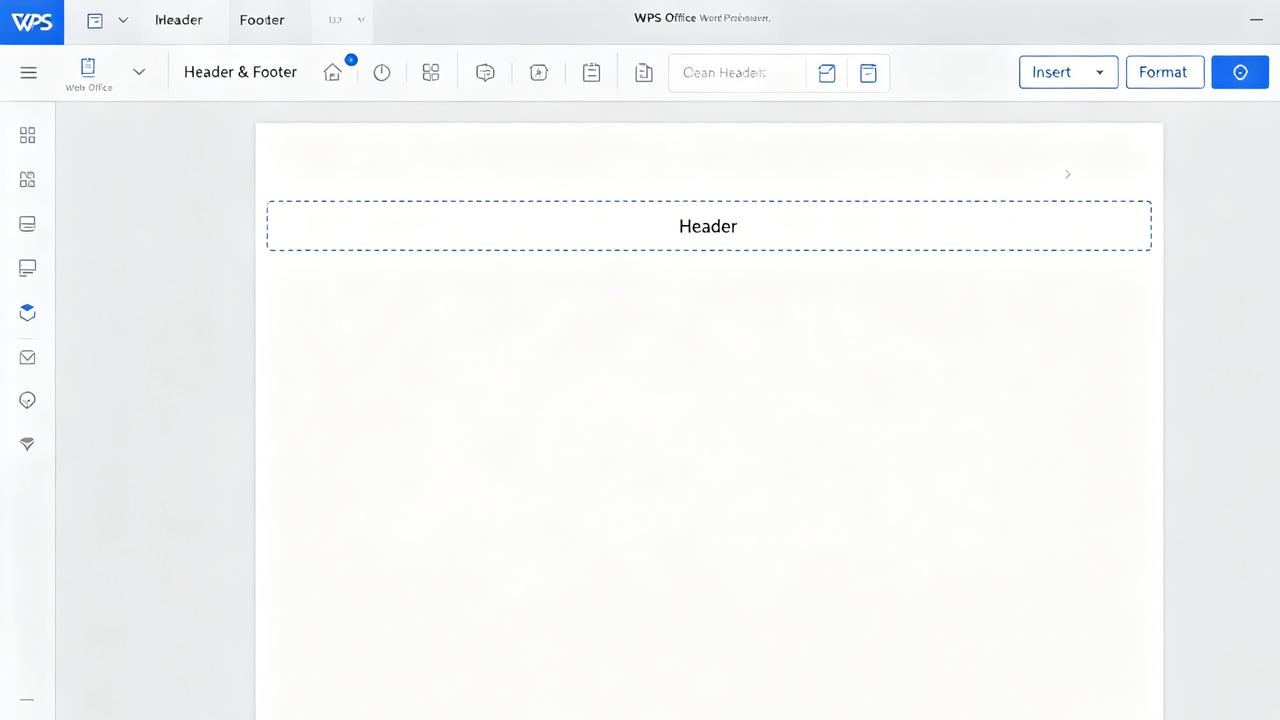The height and width of the screenshot is (720, 1280).
Task: Click the location pin sidebar icon
Action: 28,400
